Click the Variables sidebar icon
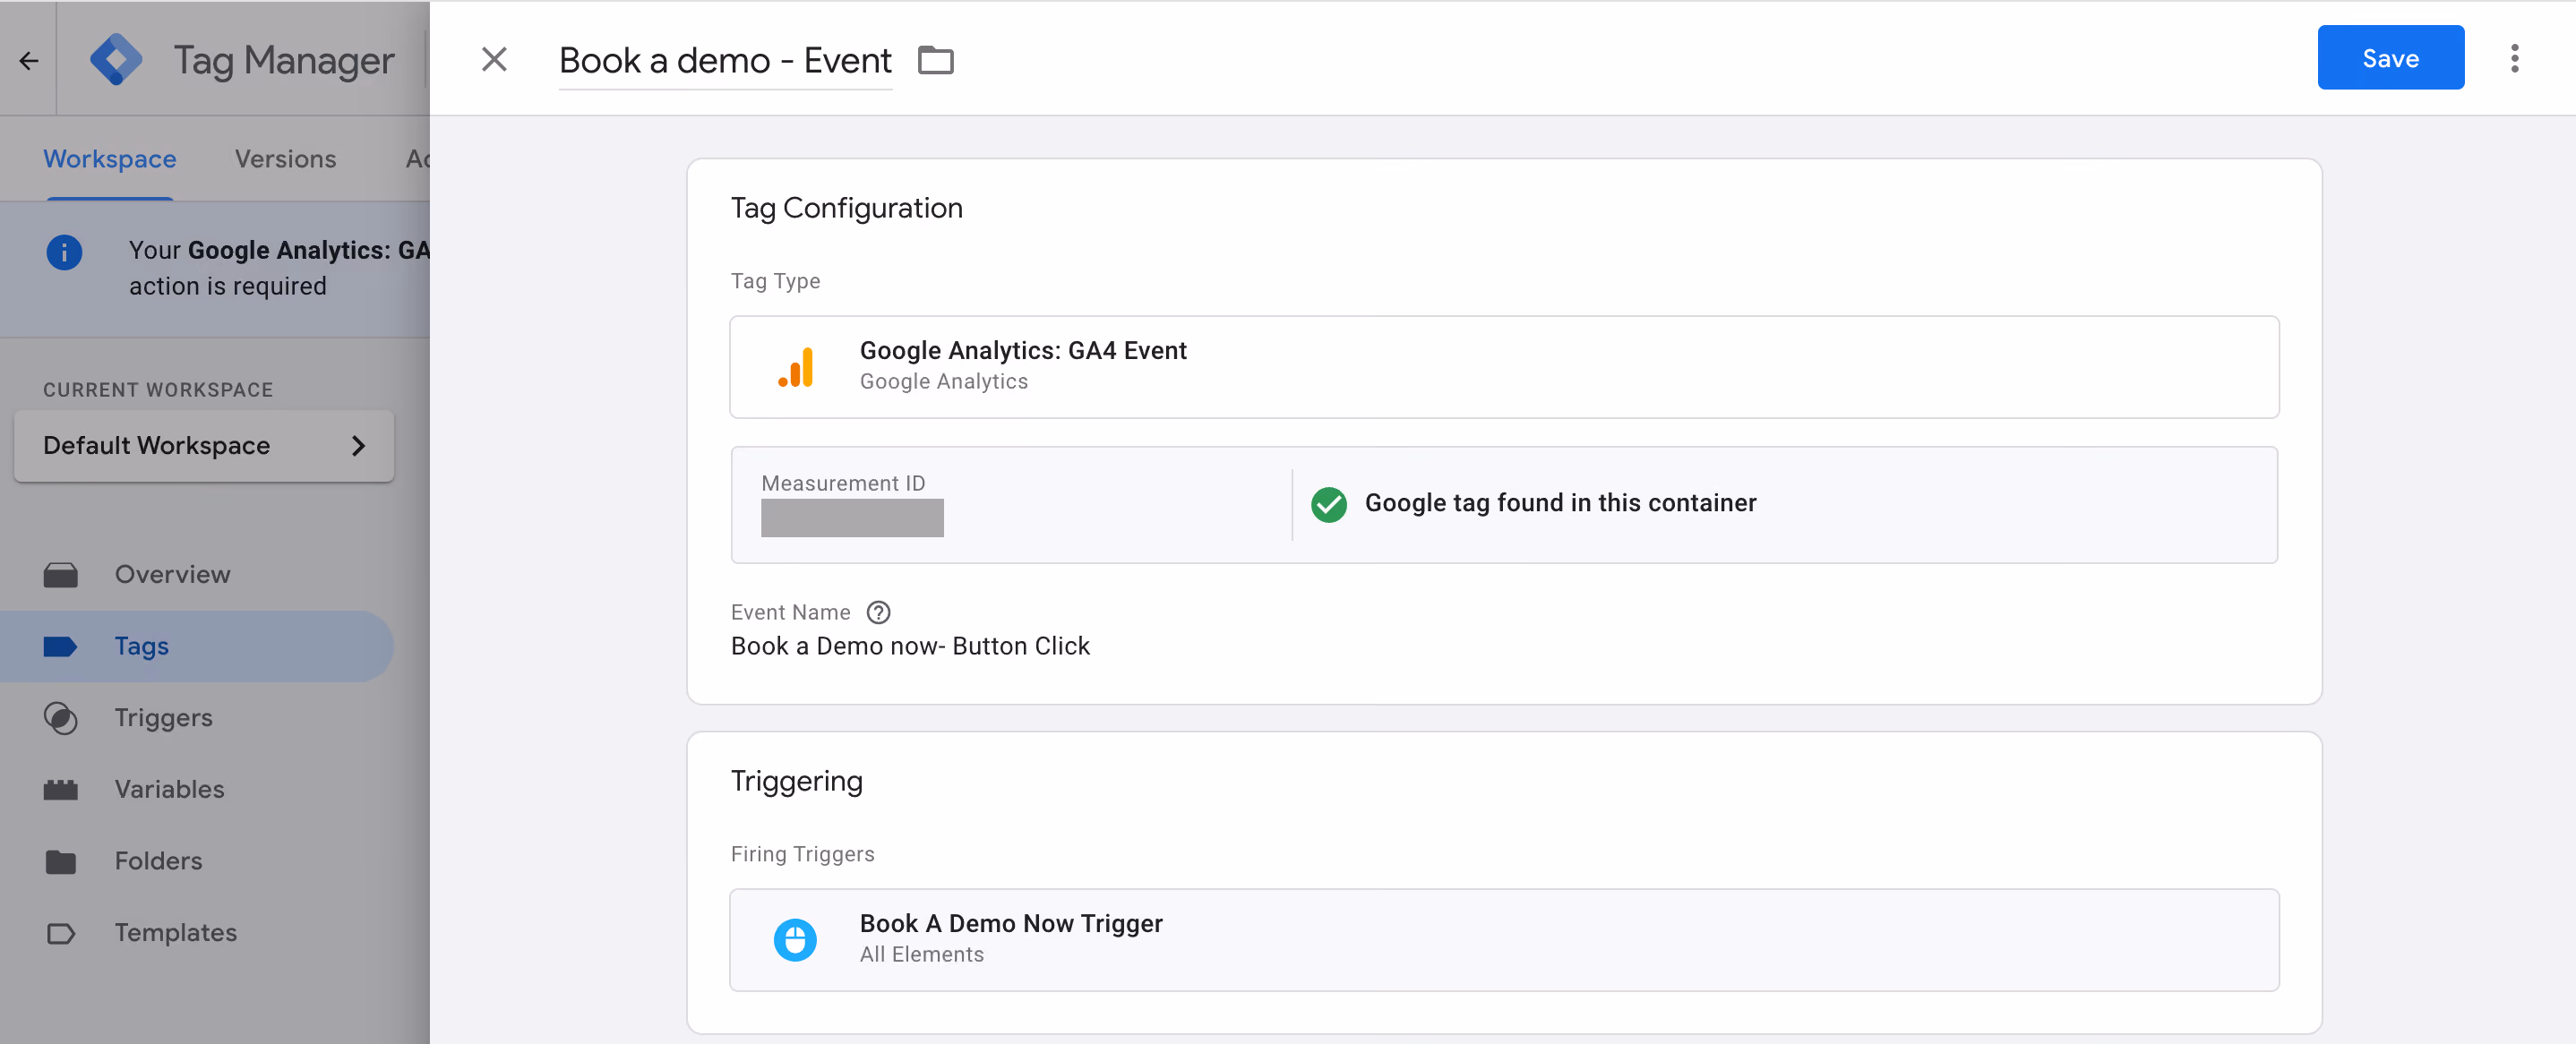The height and width of the screenshot is (1044, 2576). tap(61, 790)
